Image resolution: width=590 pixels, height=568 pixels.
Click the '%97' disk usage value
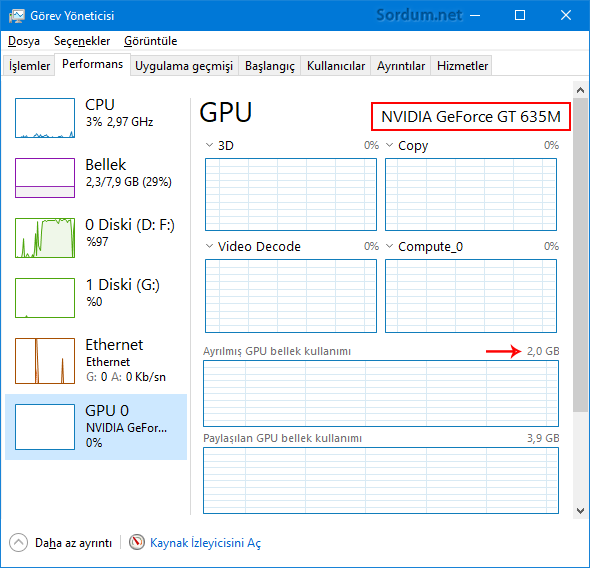coord(97,241)
